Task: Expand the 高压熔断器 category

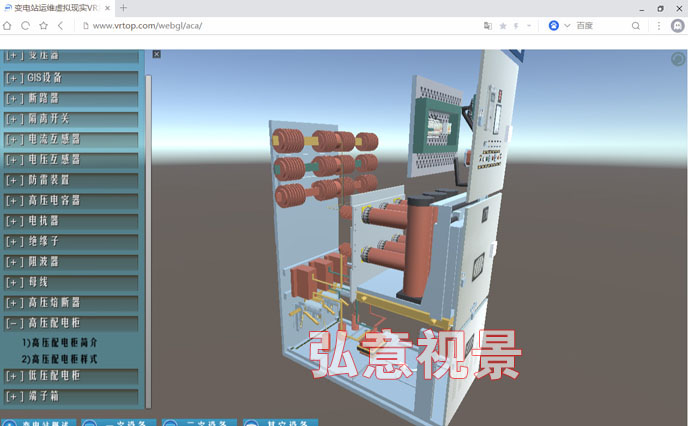Action: 71,303
